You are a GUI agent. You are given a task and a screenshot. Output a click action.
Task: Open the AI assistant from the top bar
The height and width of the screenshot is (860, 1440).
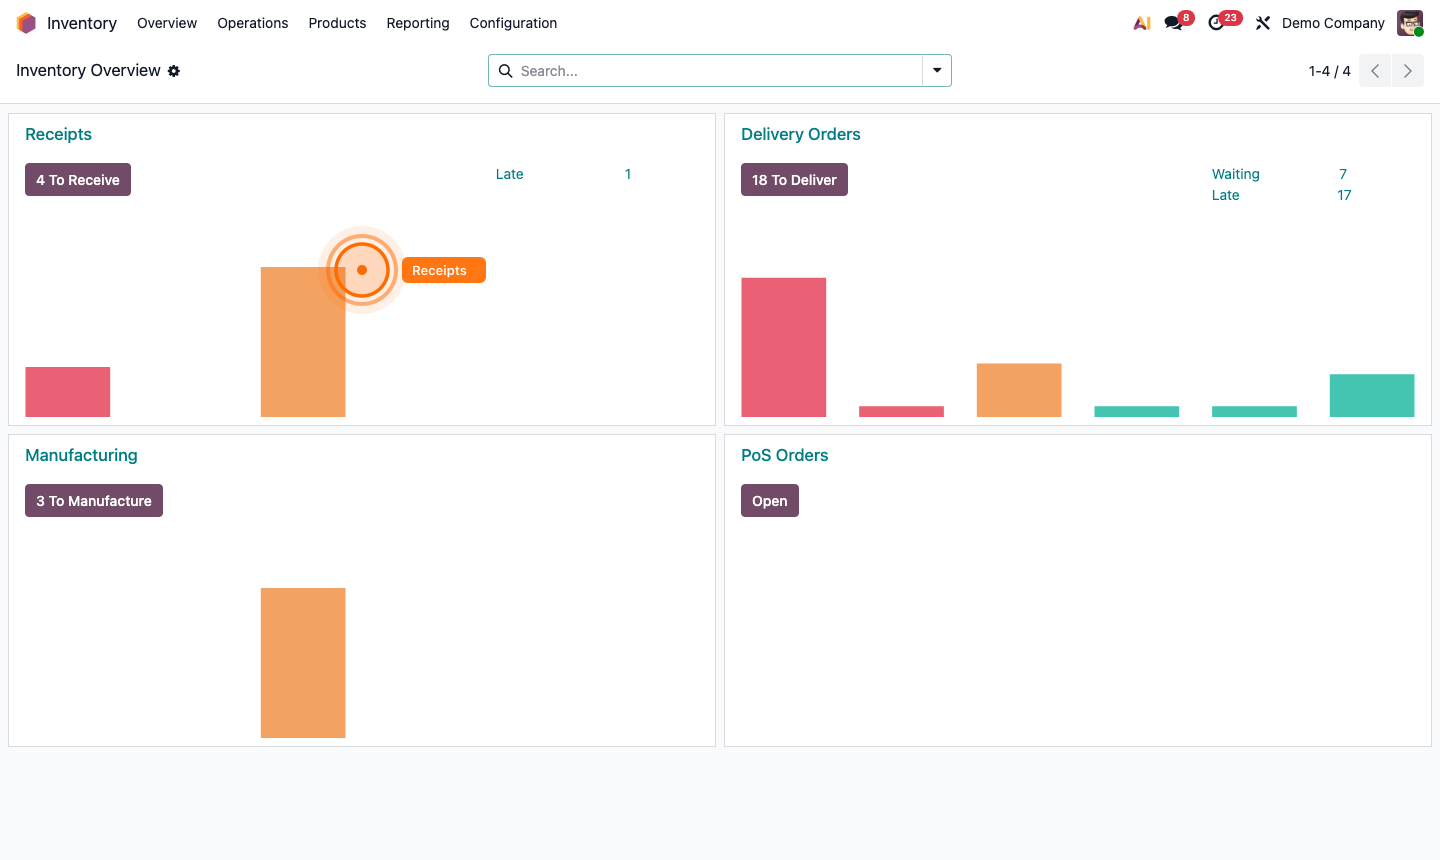coord(1141,22)
